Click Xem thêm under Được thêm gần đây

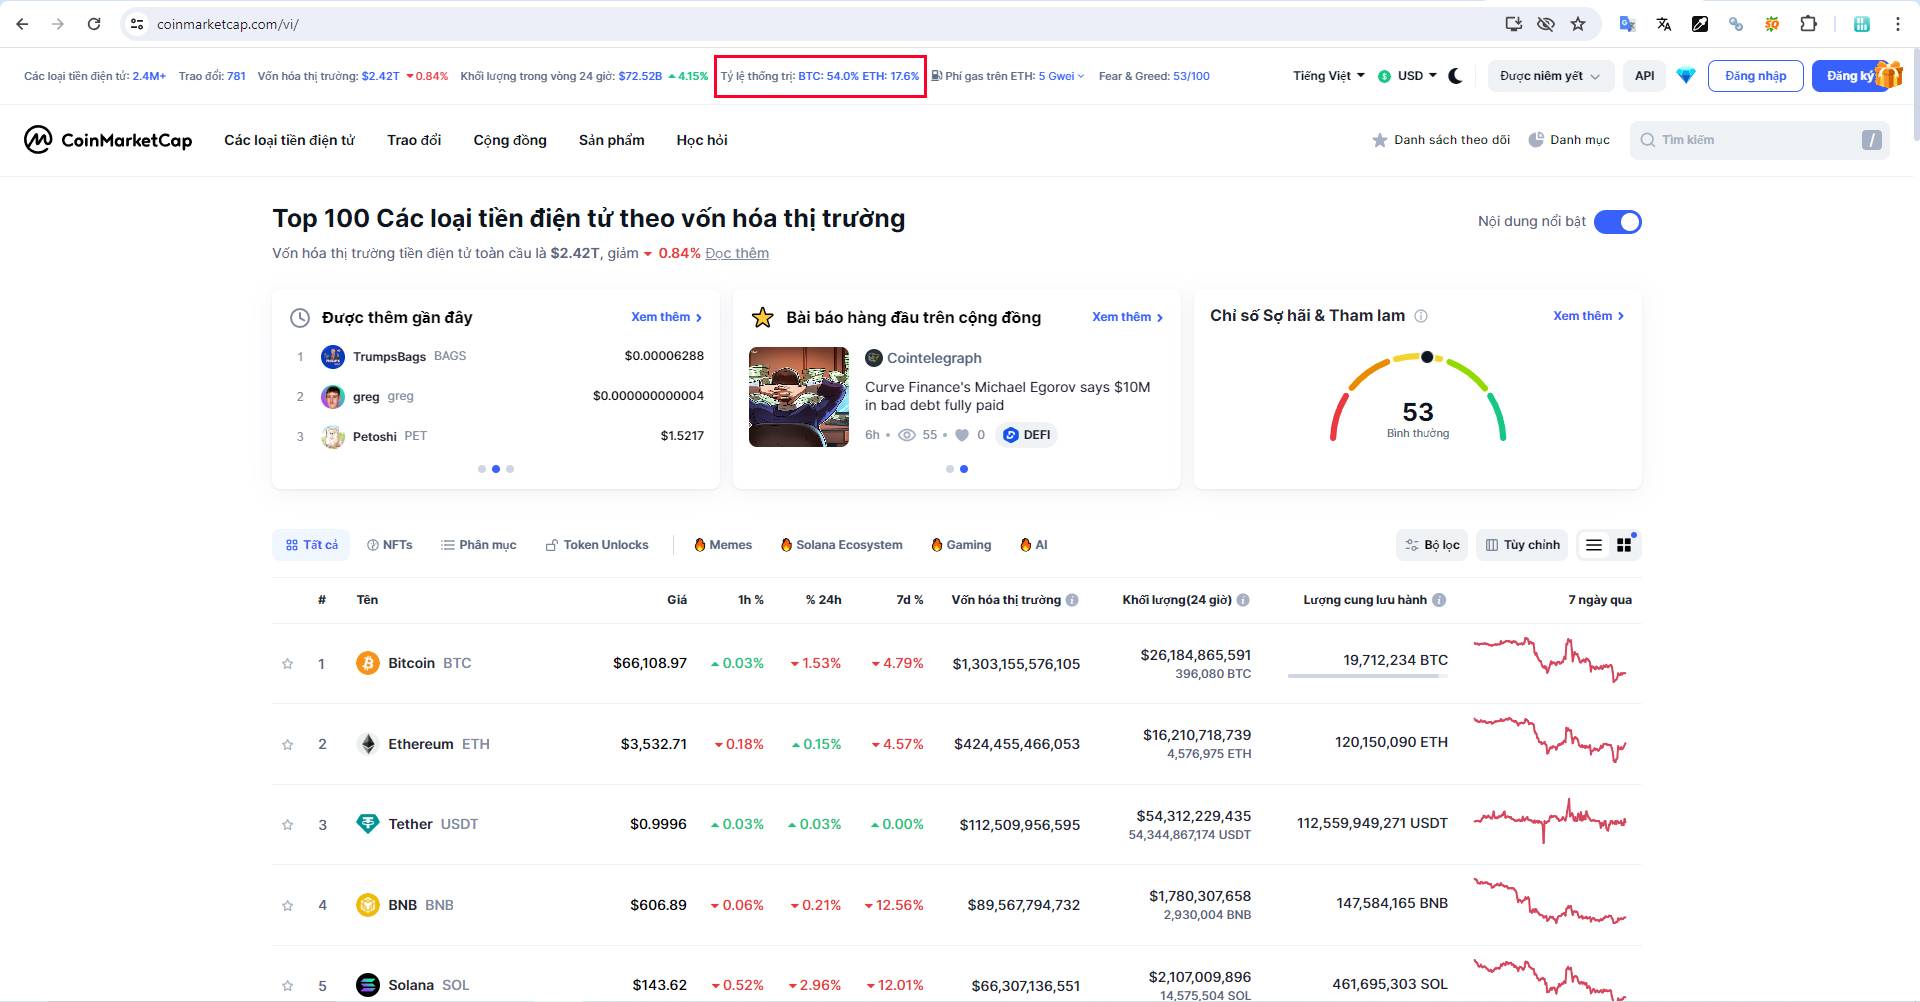[667, 317]
